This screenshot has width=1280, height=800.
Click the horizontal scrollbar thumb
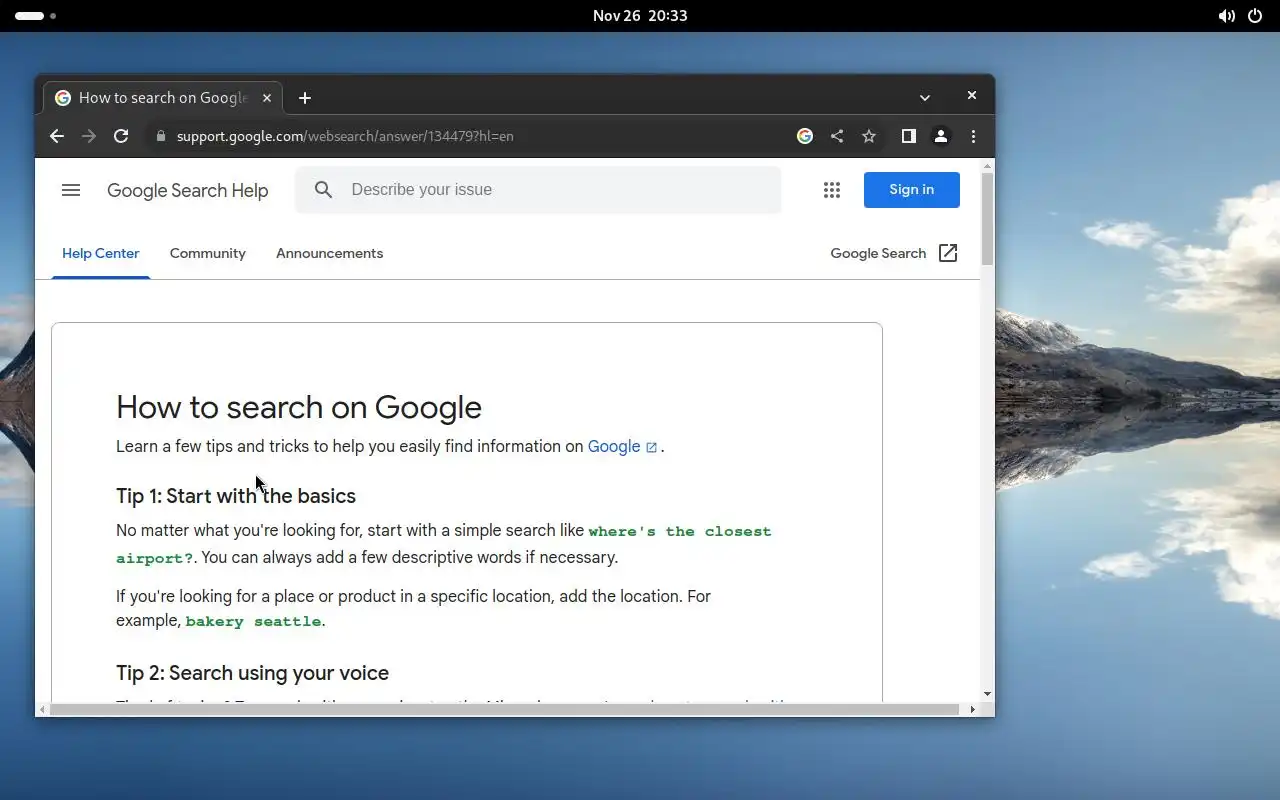click(504, 709)
